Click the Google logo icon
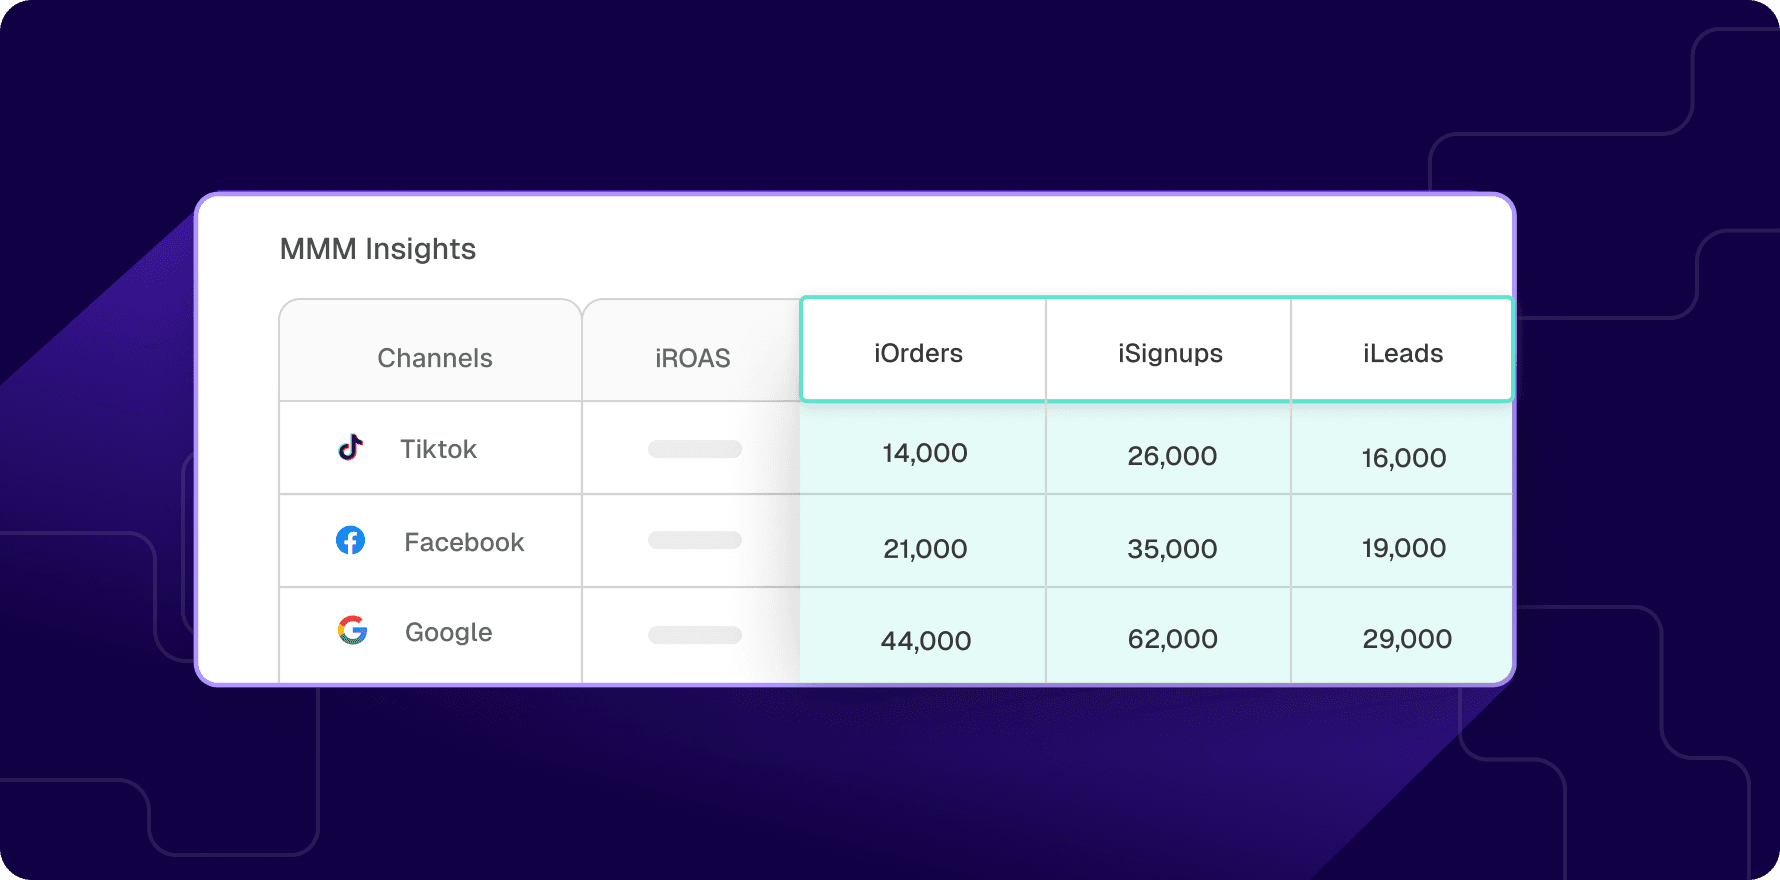This screenshot has width=1780, height=880. click(352, 630)
